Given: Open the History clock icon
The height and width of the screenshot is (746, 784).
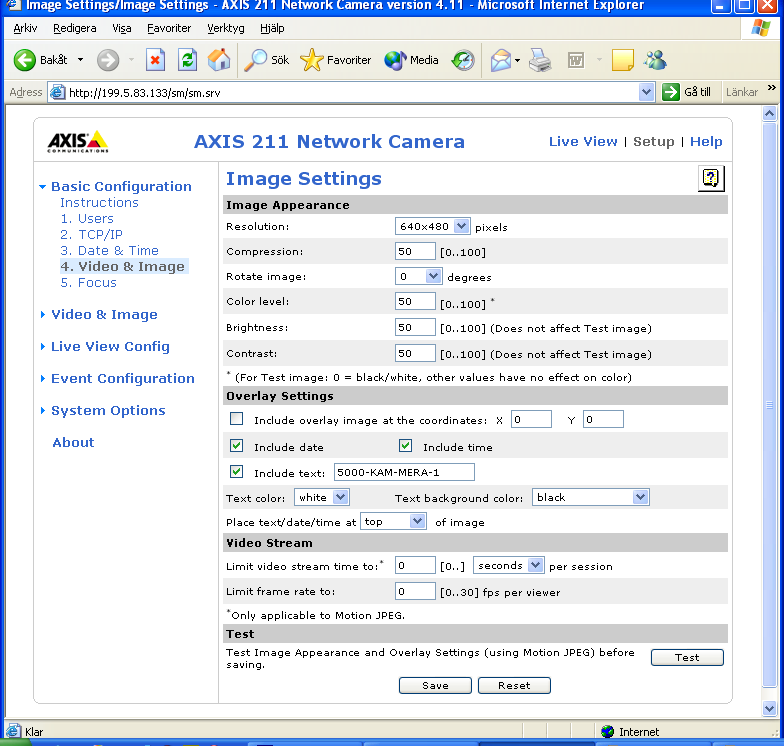Looking at the screenshot, I should pyautogui.click(x=463, y=60).
